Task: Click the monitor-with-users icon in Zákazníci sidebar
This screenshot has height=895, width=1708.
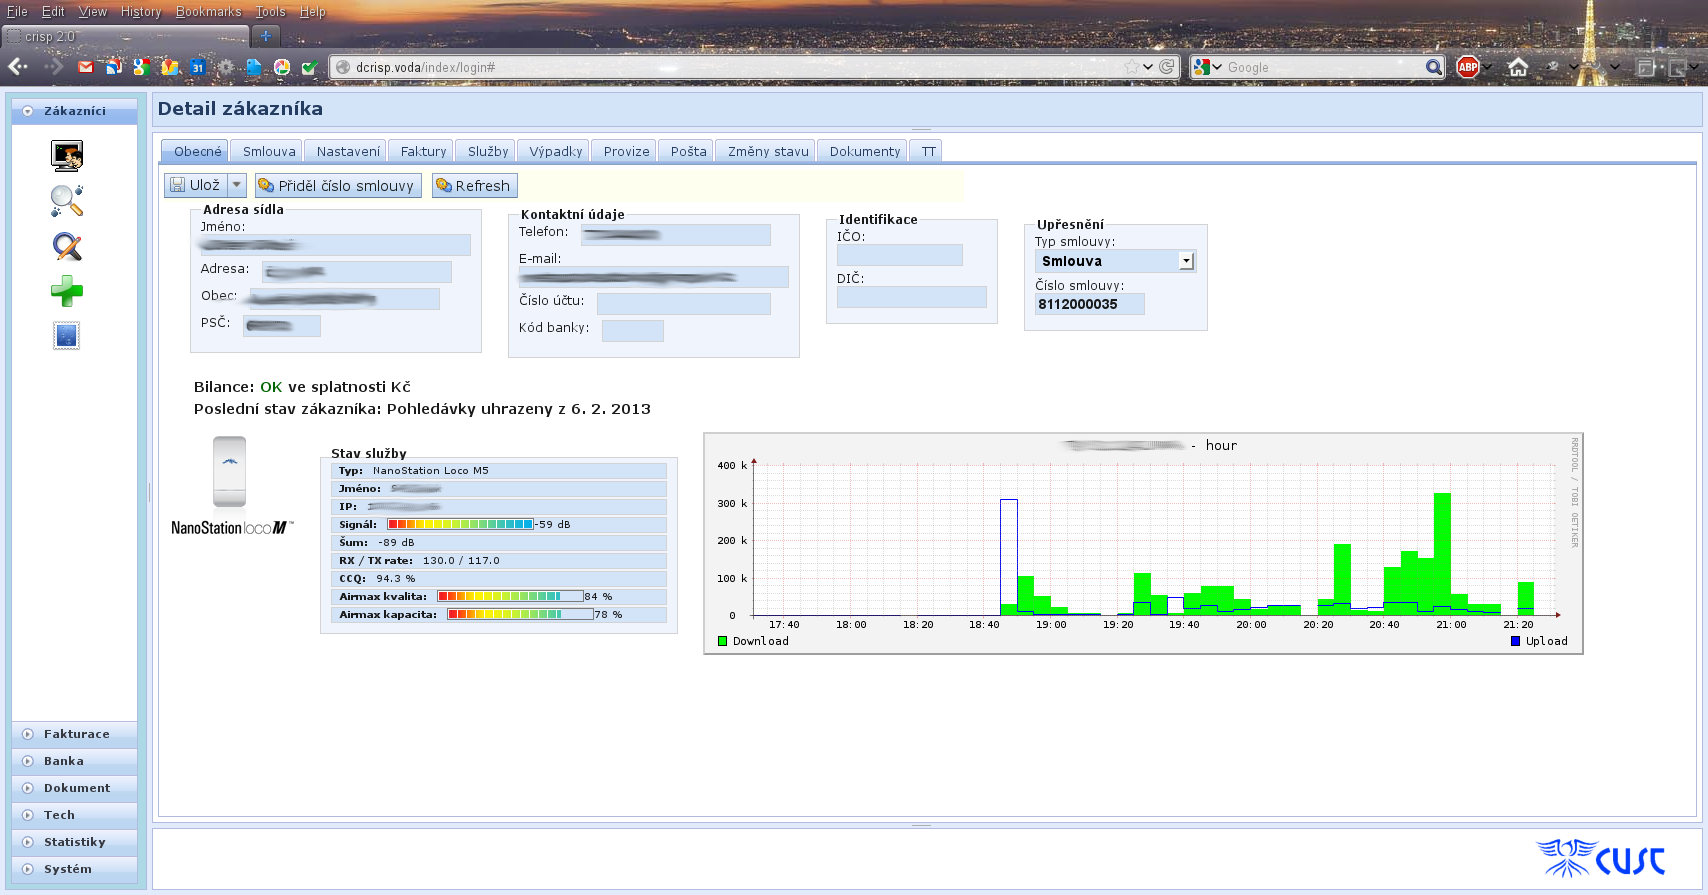Action: (x=67, y=155)
